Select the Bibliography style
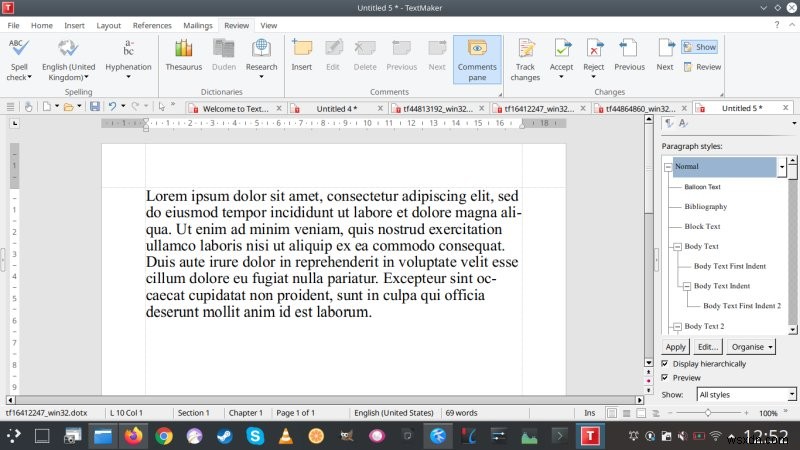Viewport: 800px width, 450px height. tap(706, 207)
